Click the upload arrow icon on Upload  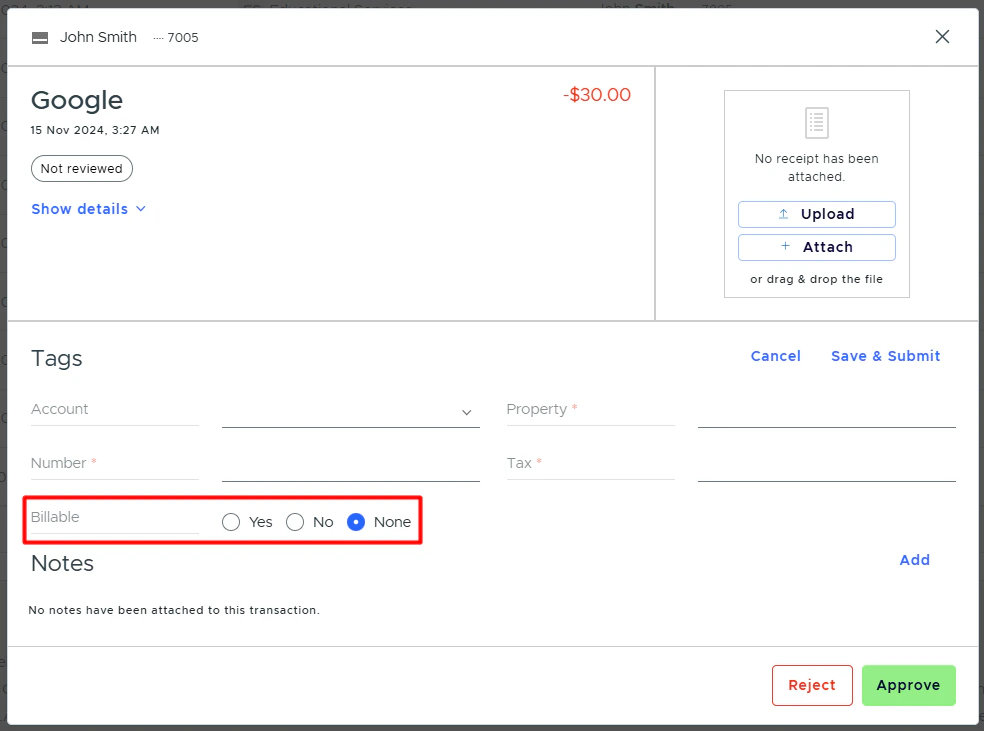pos(786,214)
